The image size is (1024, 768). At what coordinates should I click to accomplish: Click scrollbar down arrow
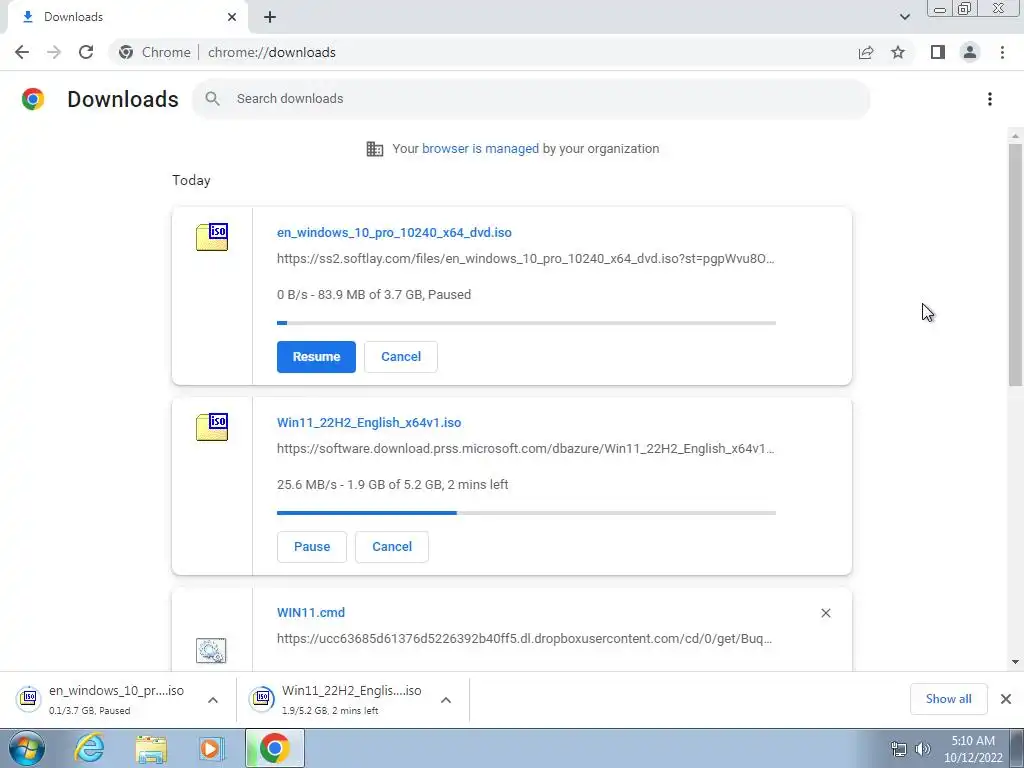pyautogui.click(x=1015, y=662)
